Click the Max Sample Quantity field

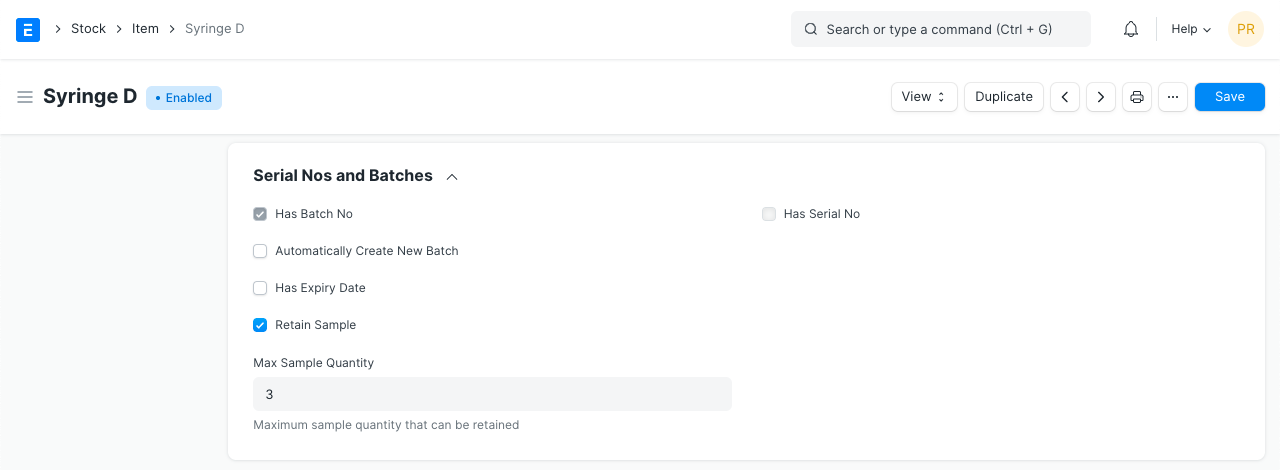click(x=492, y=394)
